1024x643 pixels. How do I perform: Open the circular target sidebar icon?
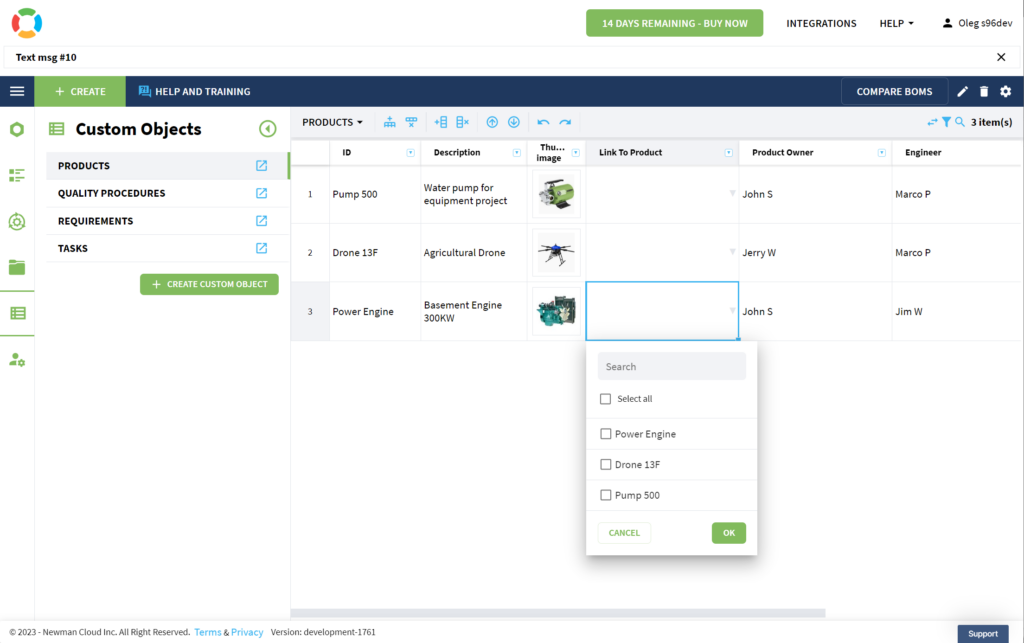(x=17, y=222)
